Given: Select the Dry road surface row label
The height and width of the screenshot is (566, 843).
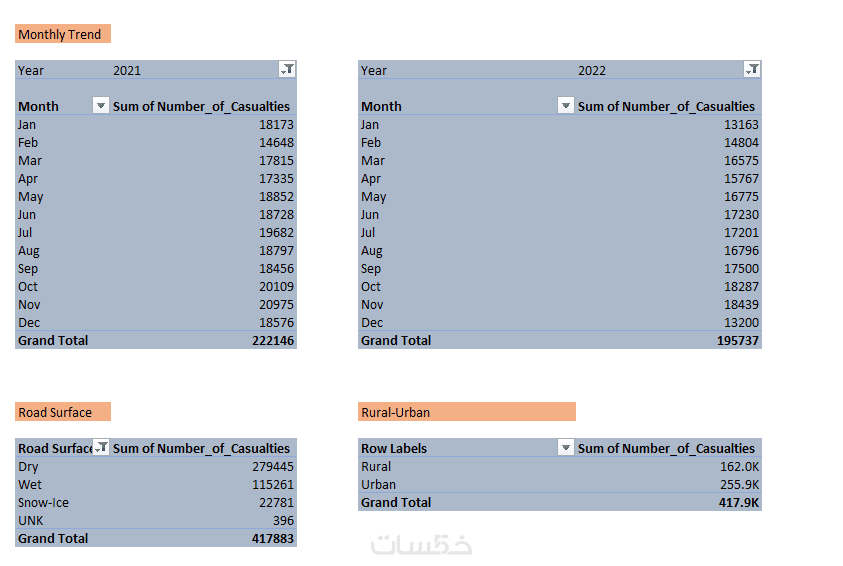Looking at the screenshot, I should pos(28,467).
